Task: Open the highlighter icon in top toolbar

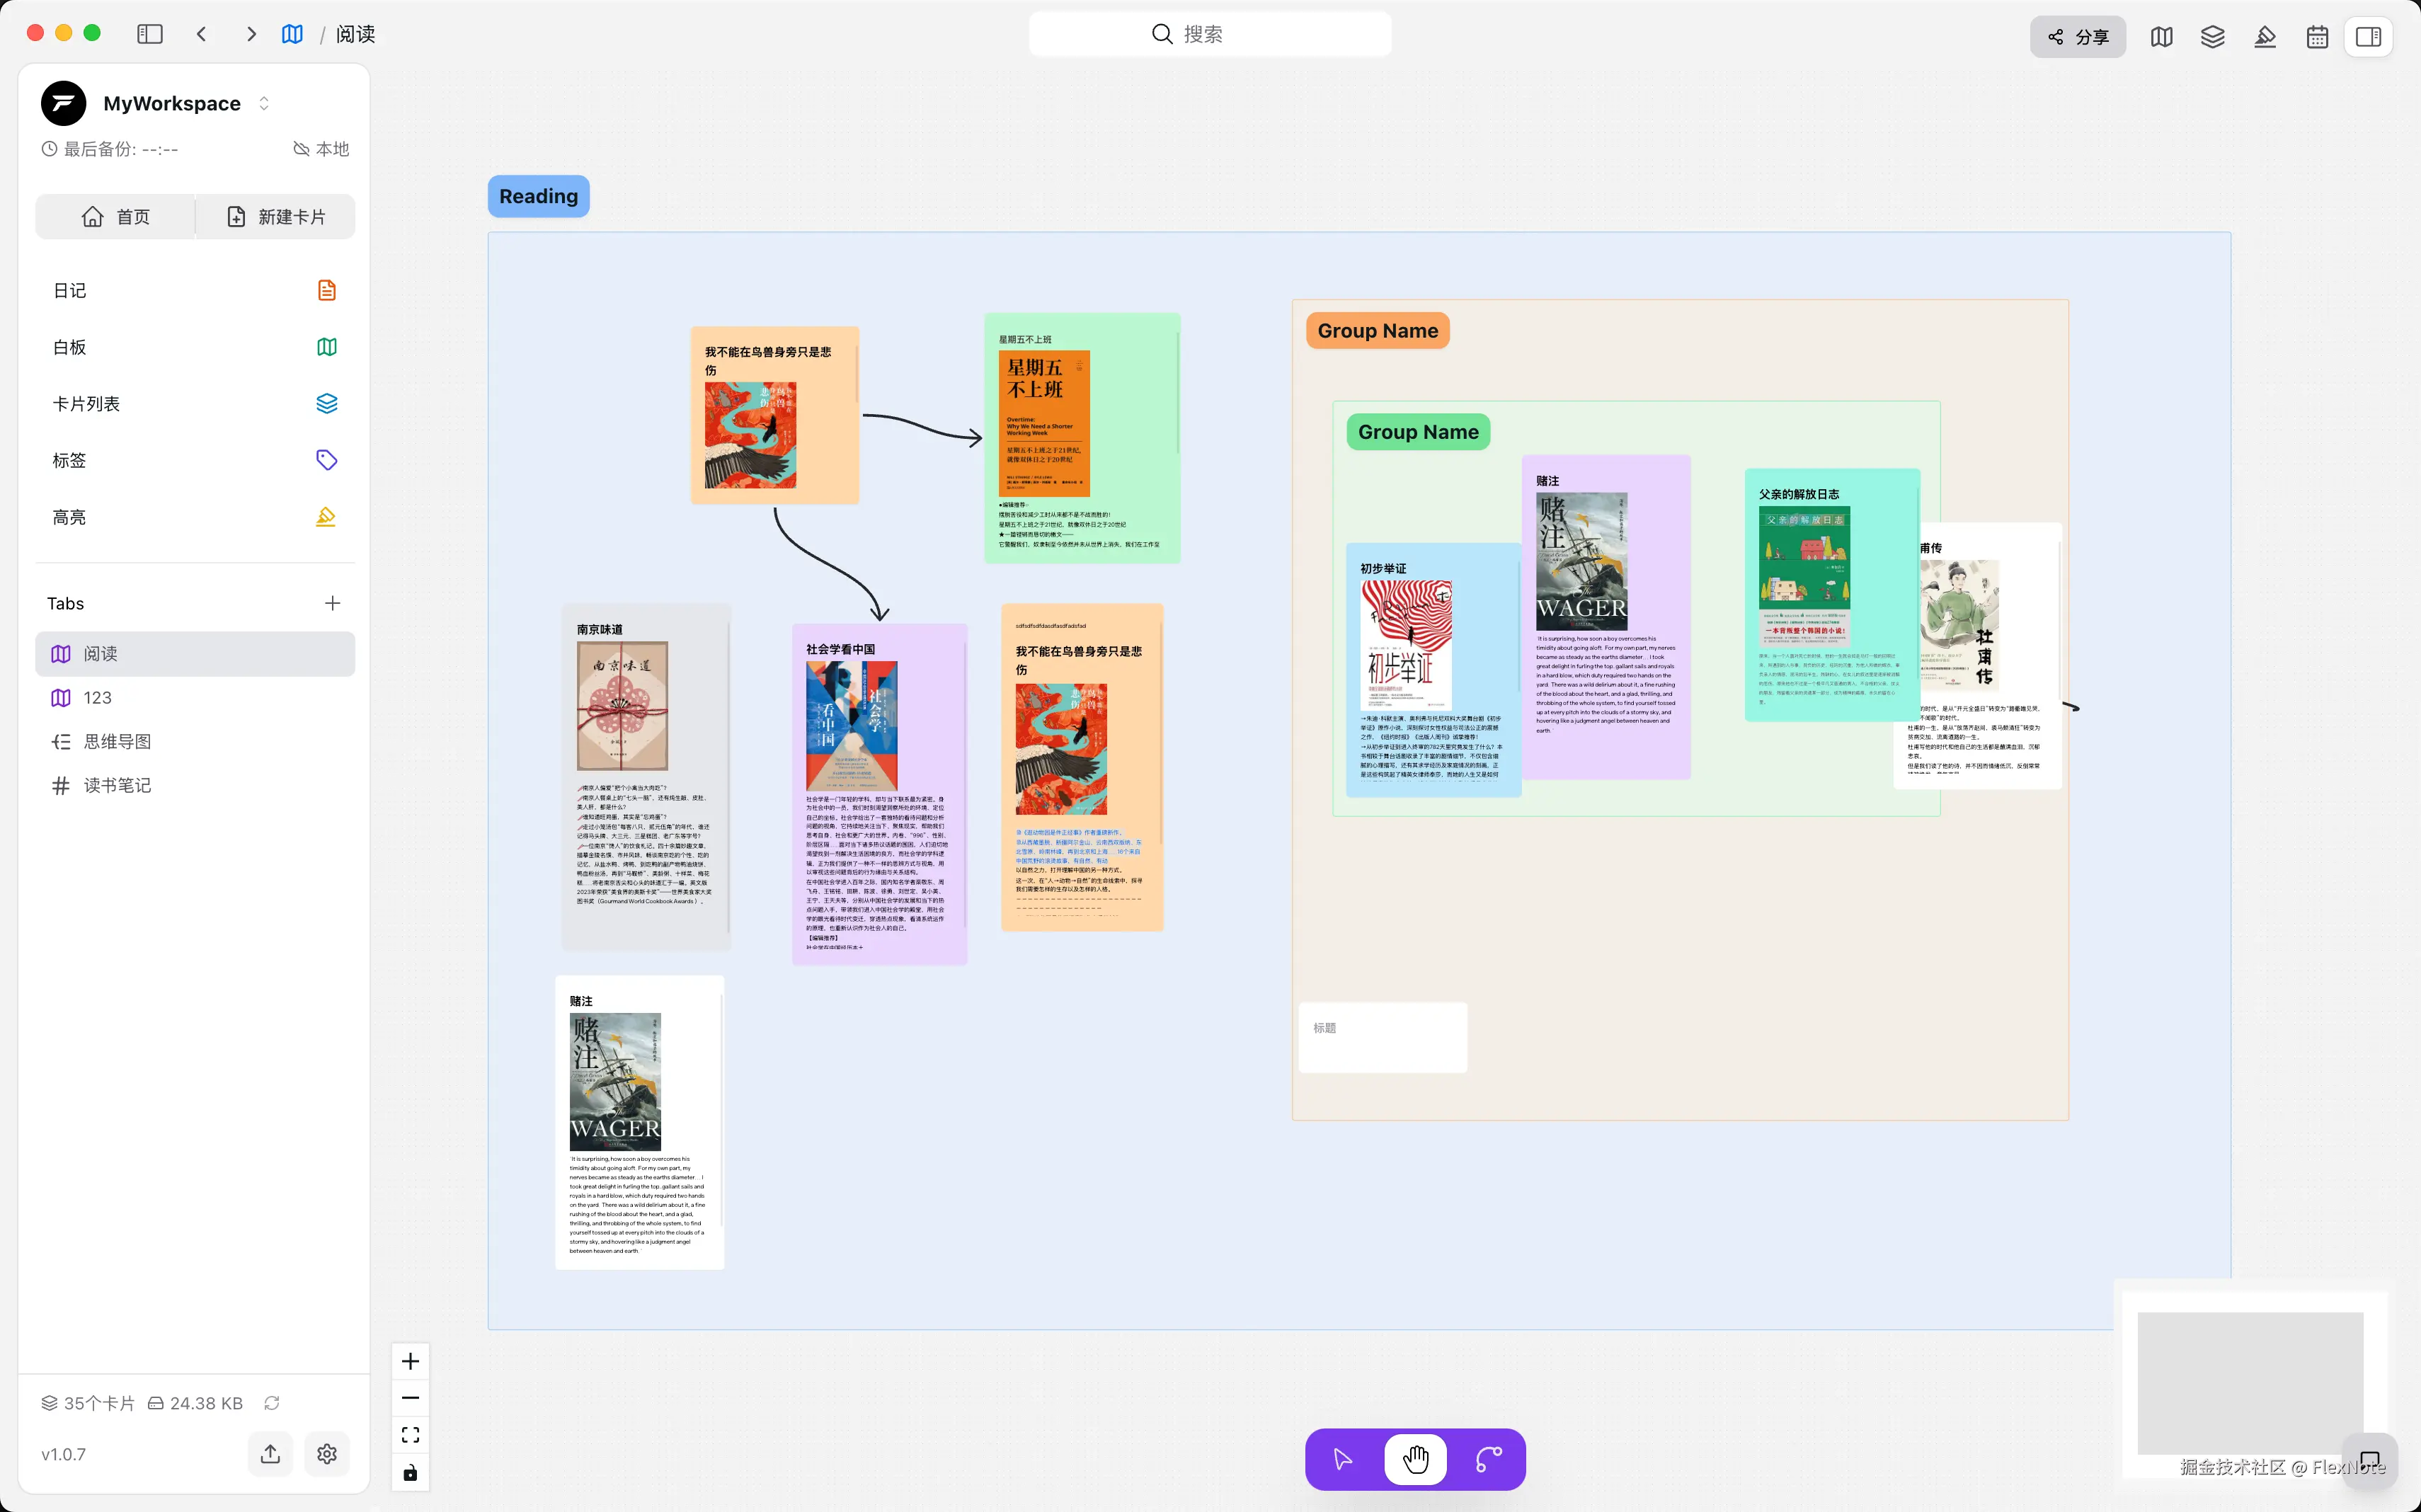Action: [x=2265, y=37]
